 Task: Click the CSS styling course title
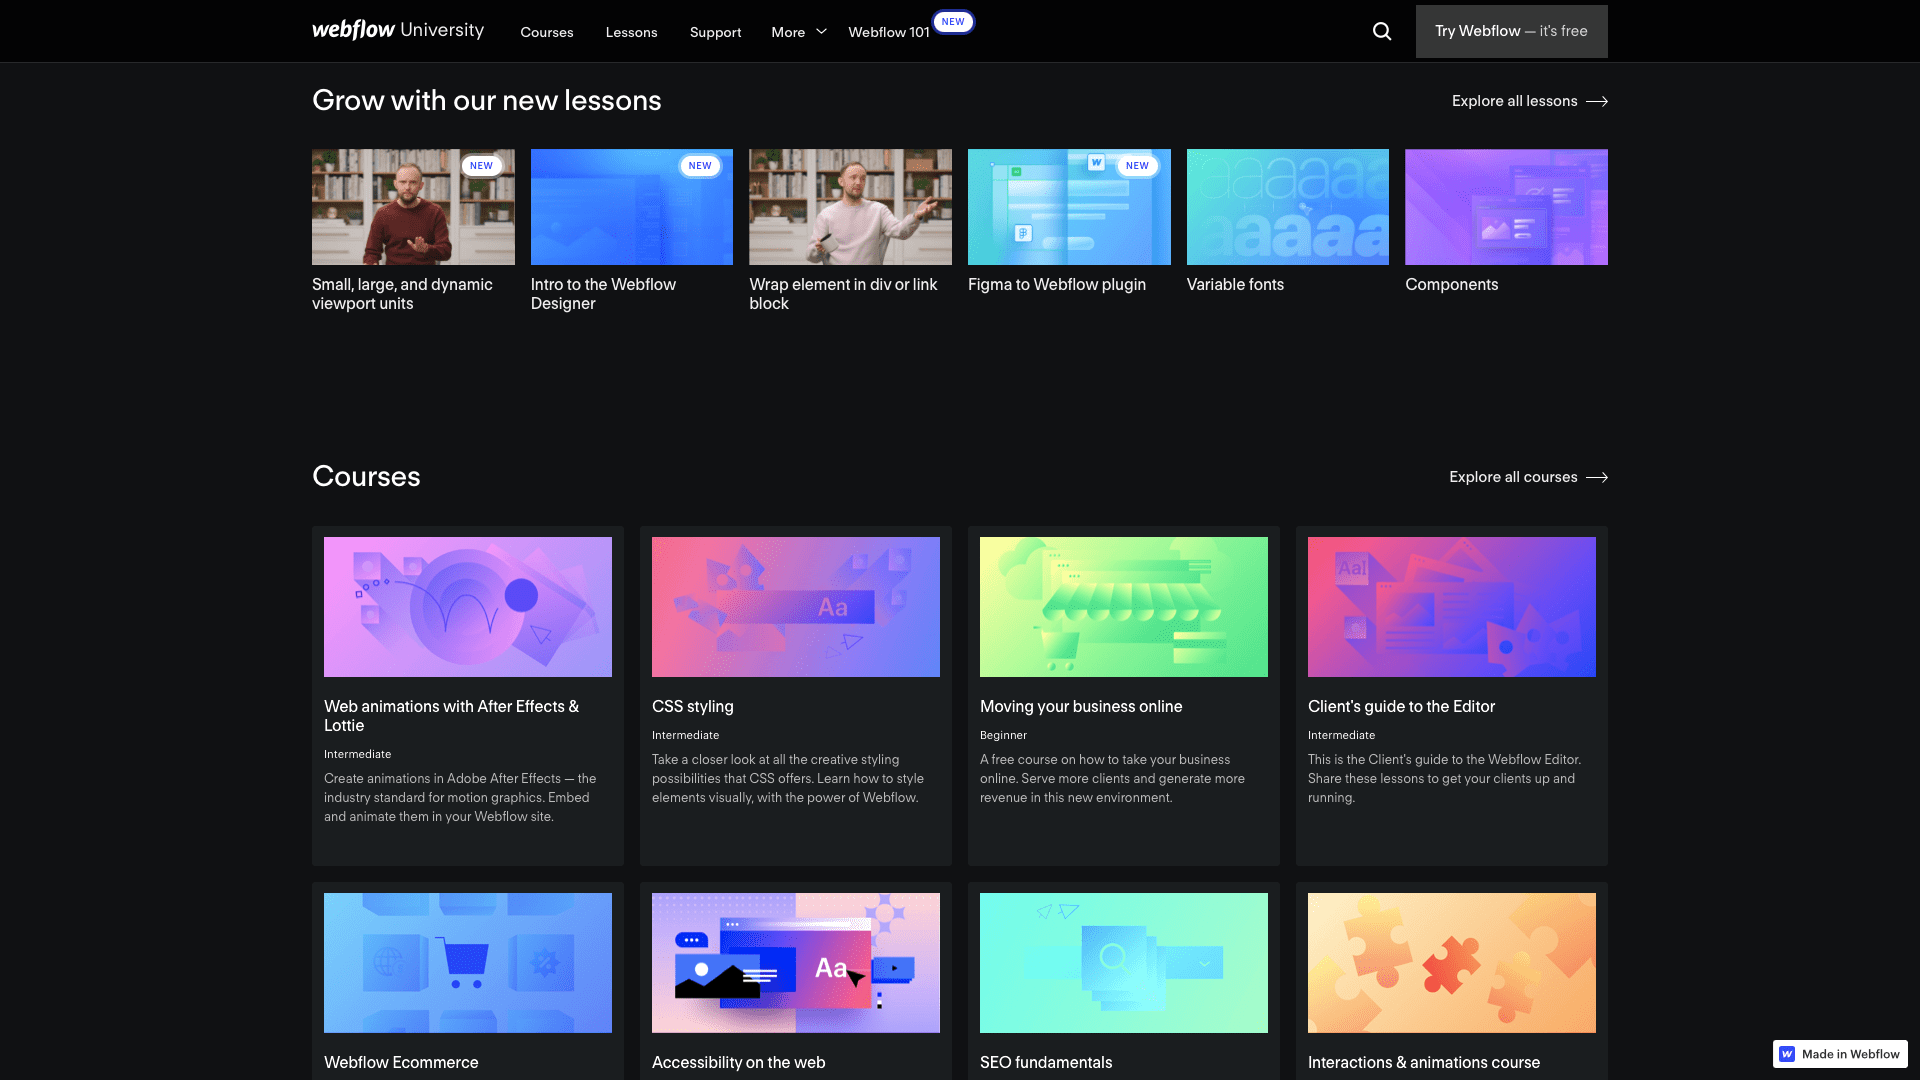(x=693, y=706)
